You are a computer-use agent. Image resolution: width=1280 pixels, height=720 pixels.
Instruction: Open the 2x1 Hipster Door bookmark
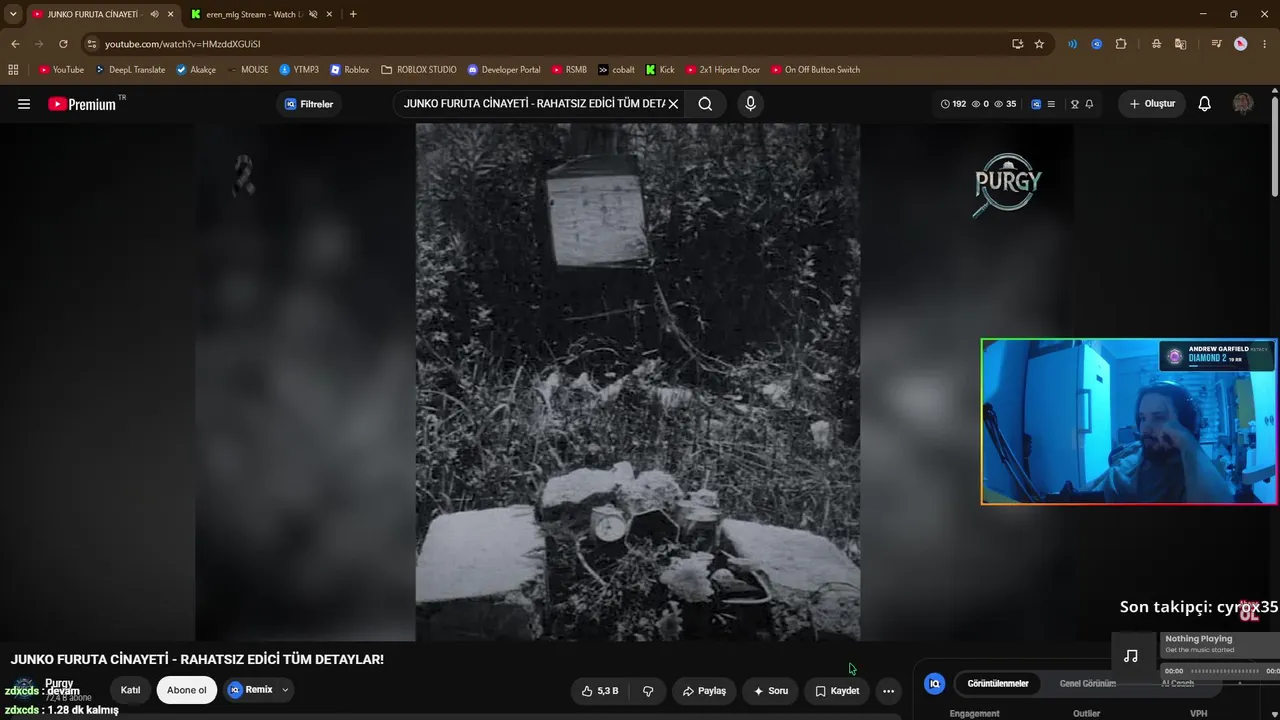coord(722,70)
